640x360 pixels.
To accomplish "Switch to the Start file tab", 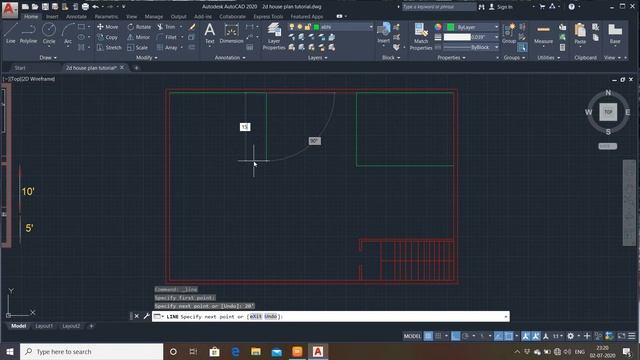I will [x=20, y=68].
